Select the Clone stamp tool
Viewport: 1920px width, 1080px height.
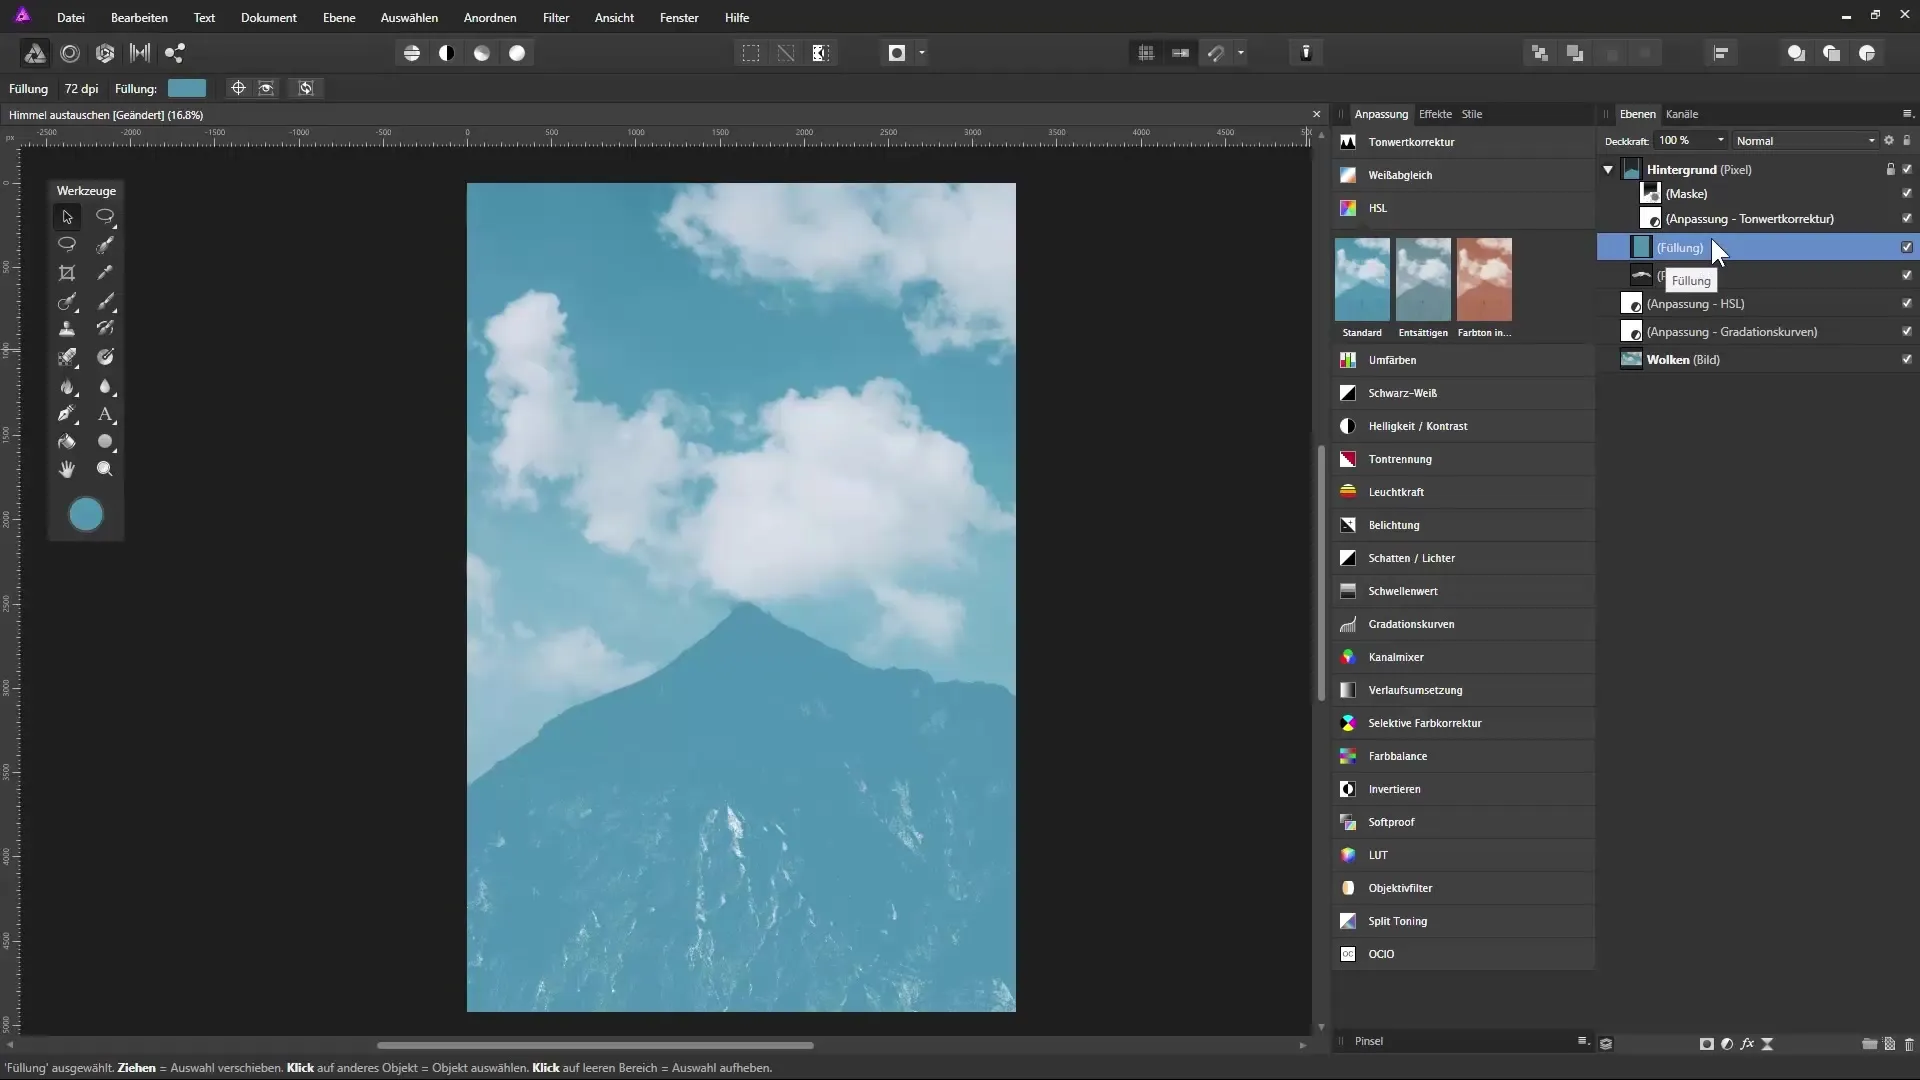click(67, 329)
